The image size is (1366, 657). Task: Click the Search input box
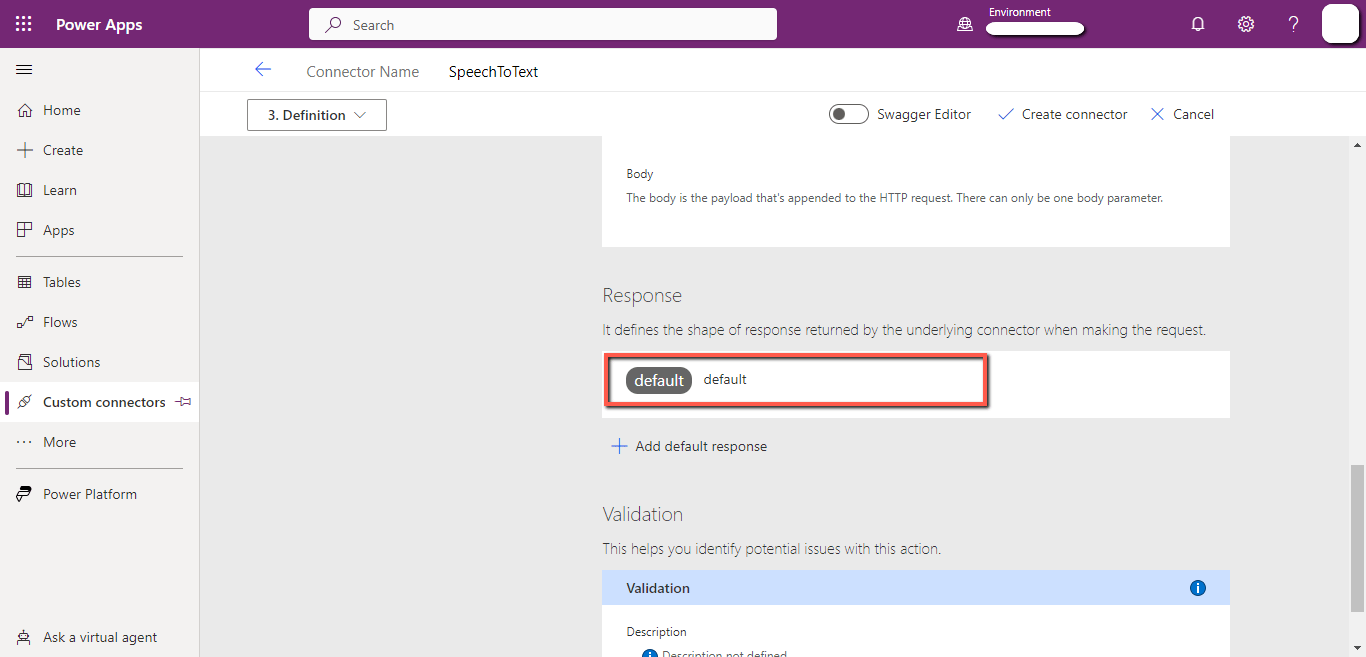pyautogui.click(x=543, y=24)
